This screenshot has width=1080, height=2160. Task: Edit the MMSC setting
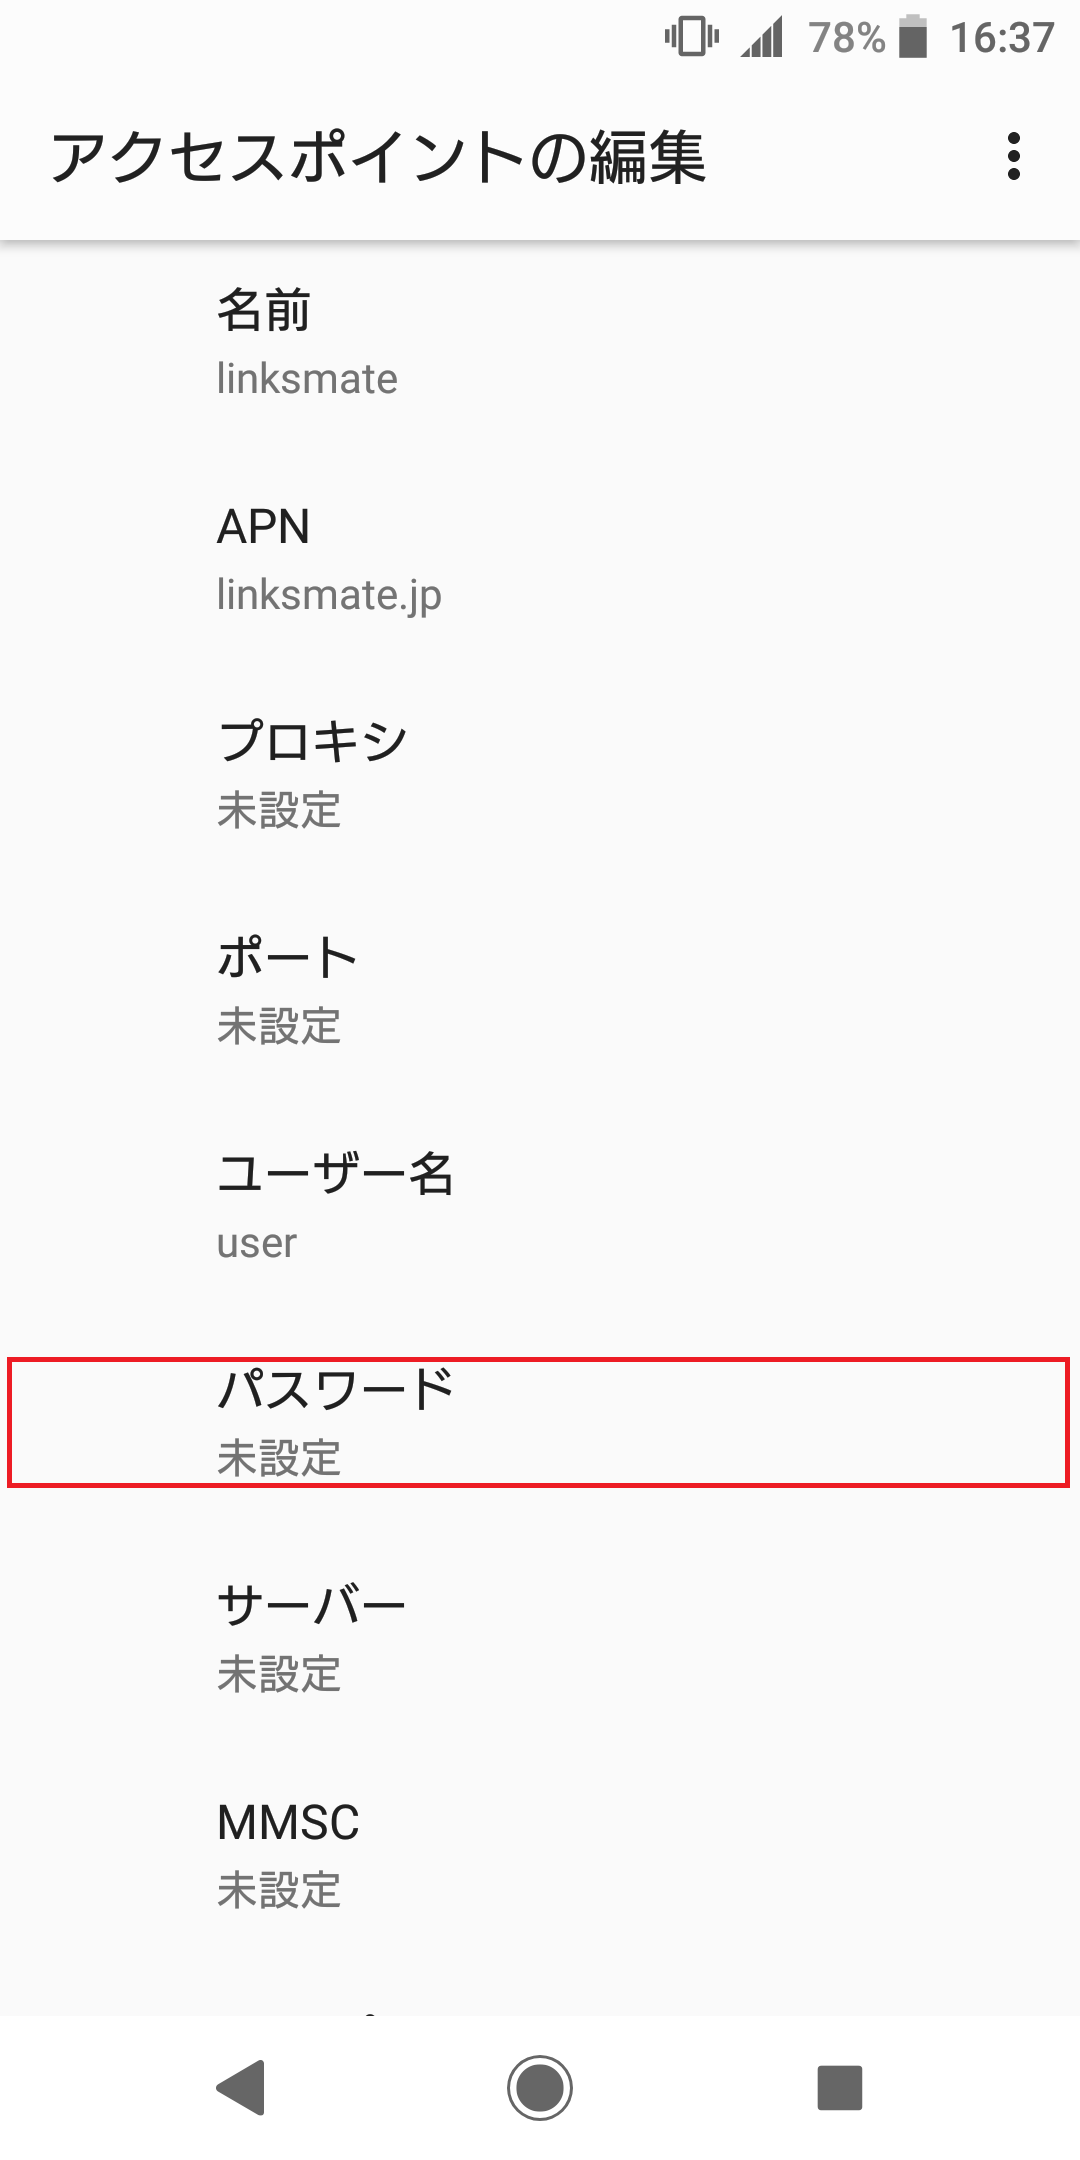click(x=540, y=1855)
